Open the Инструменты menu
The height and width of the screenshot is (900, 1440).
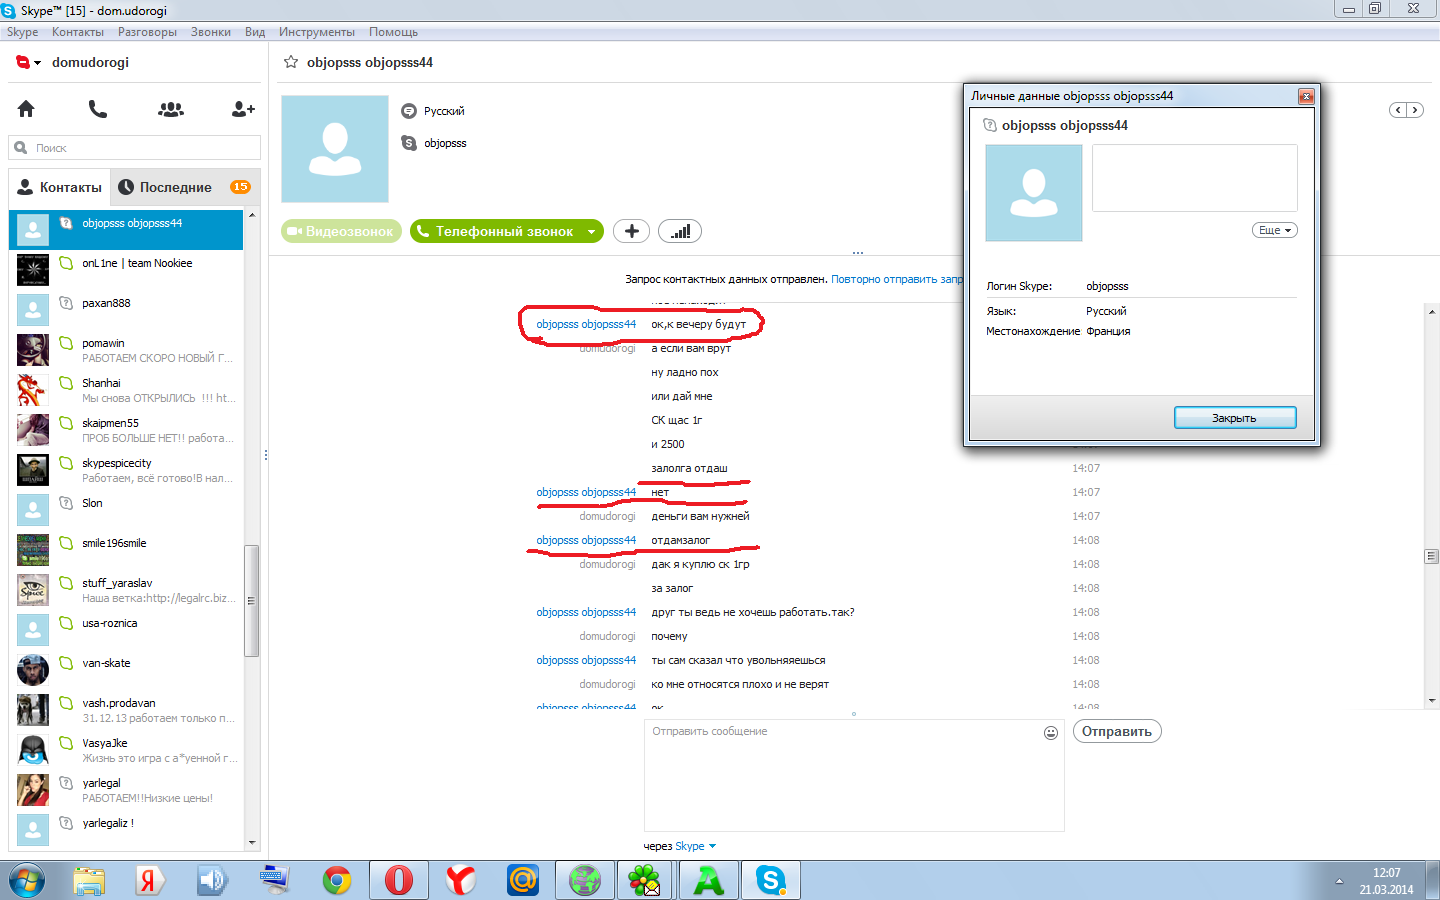point(317,32)
